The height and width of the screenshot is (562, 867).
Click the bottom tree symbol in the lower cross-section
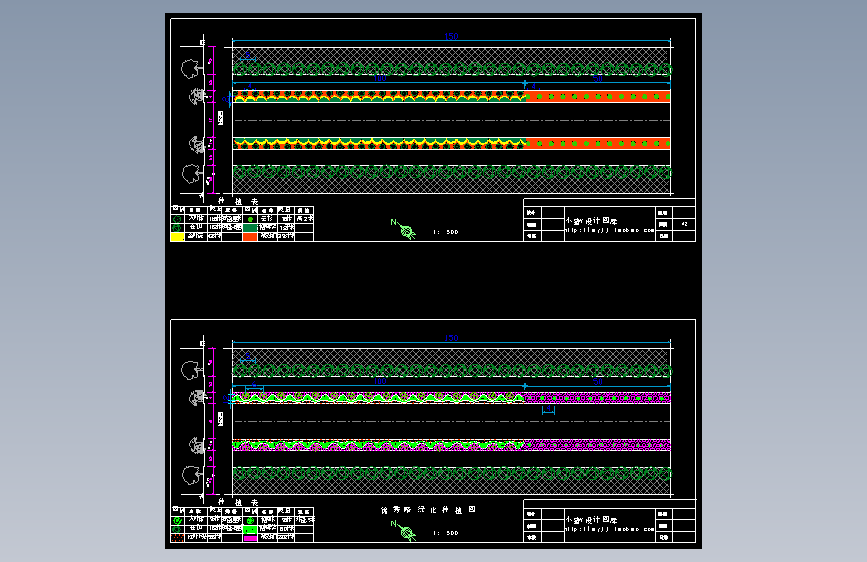[190, 475]
